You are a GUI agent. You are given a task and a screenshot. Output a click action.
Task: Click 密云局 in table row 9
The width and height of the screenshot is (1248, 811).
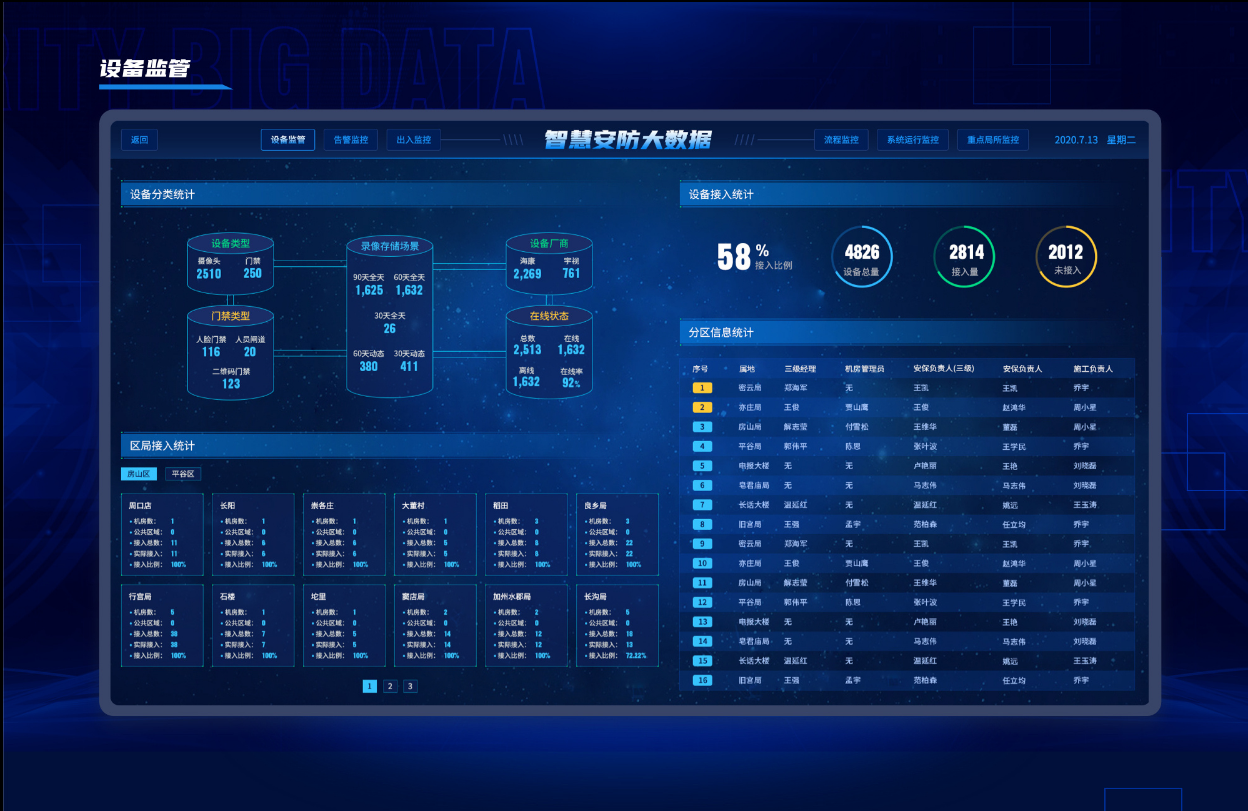point(750,544)
